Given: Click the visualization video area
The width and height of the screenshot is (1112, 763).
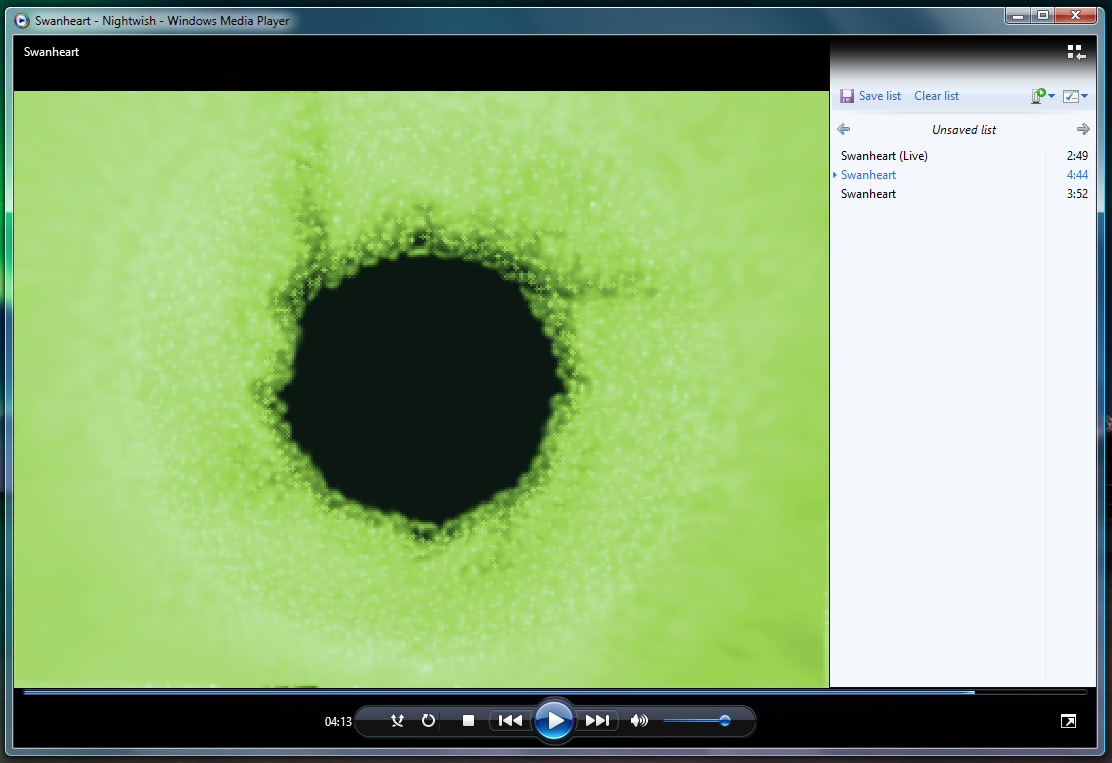Looking at the screenshot, I should coord(421,389).
